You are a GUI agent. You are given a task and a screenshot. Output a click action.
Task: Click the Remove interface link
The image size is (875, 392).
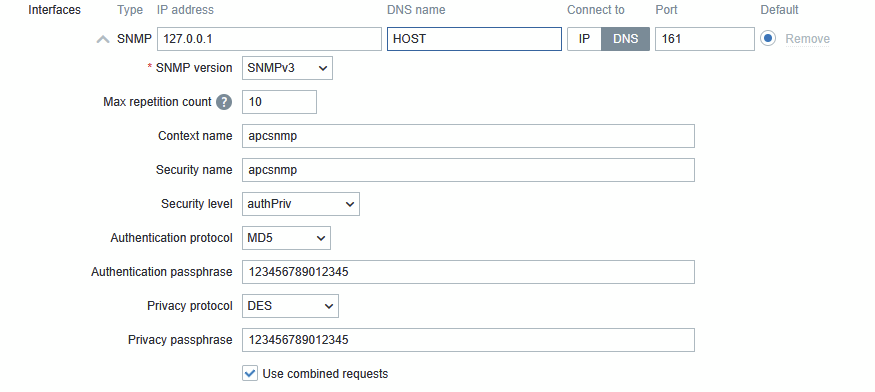click(x=807, y=39)
